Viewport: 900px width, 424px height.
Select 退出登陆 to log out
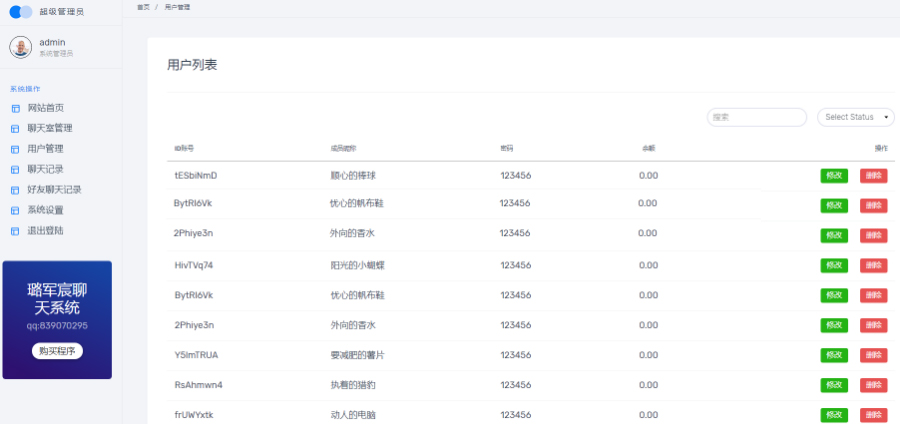point(45,231)
